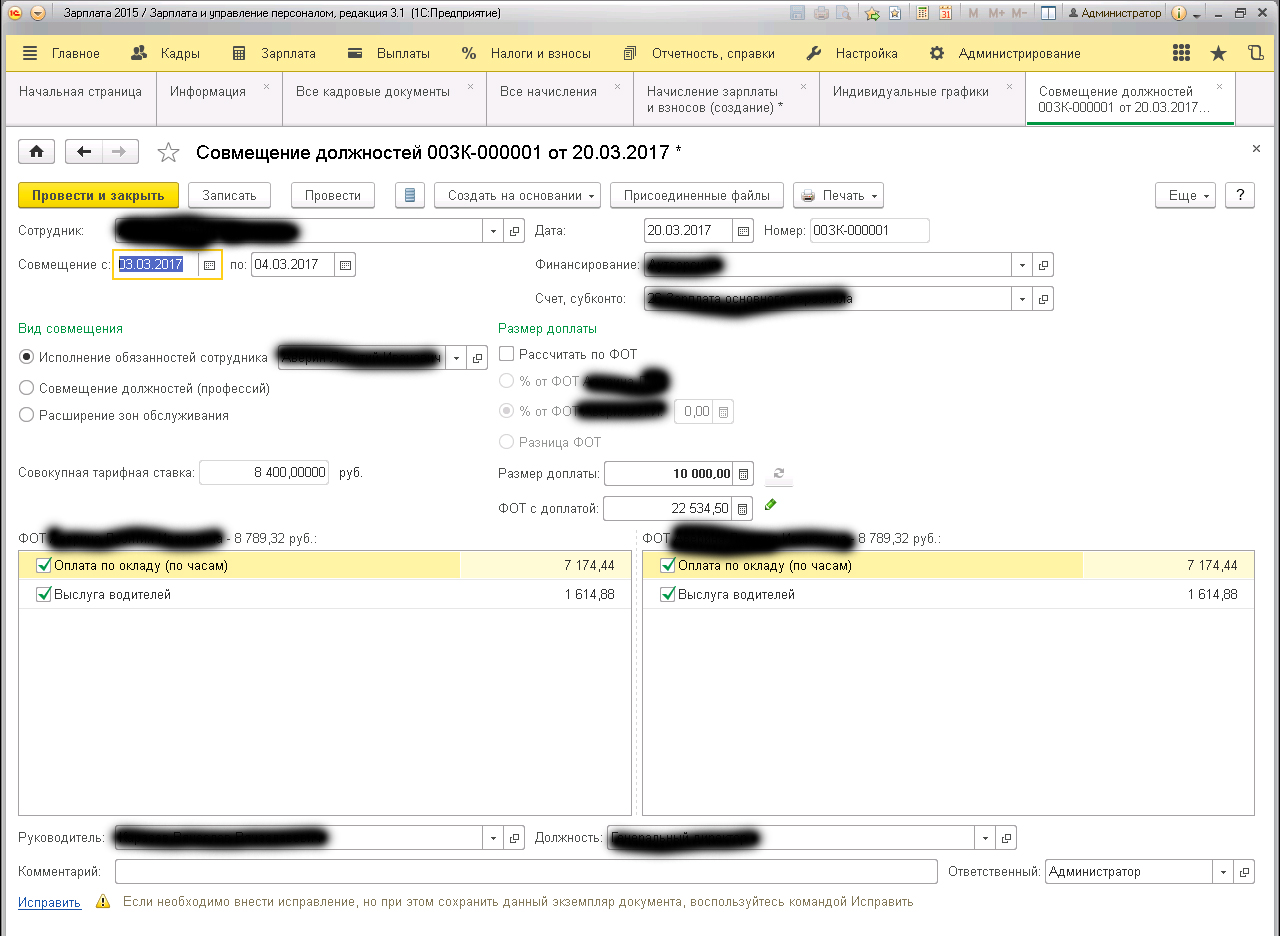Open the calendar picker for Совмещение с date
This screenshot has height=936, width=1280.
(209, 265)
